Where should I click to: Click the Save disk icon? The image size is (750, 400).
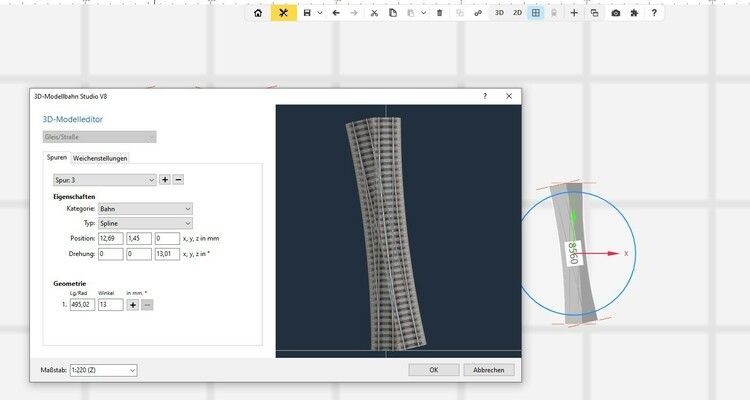307,13
